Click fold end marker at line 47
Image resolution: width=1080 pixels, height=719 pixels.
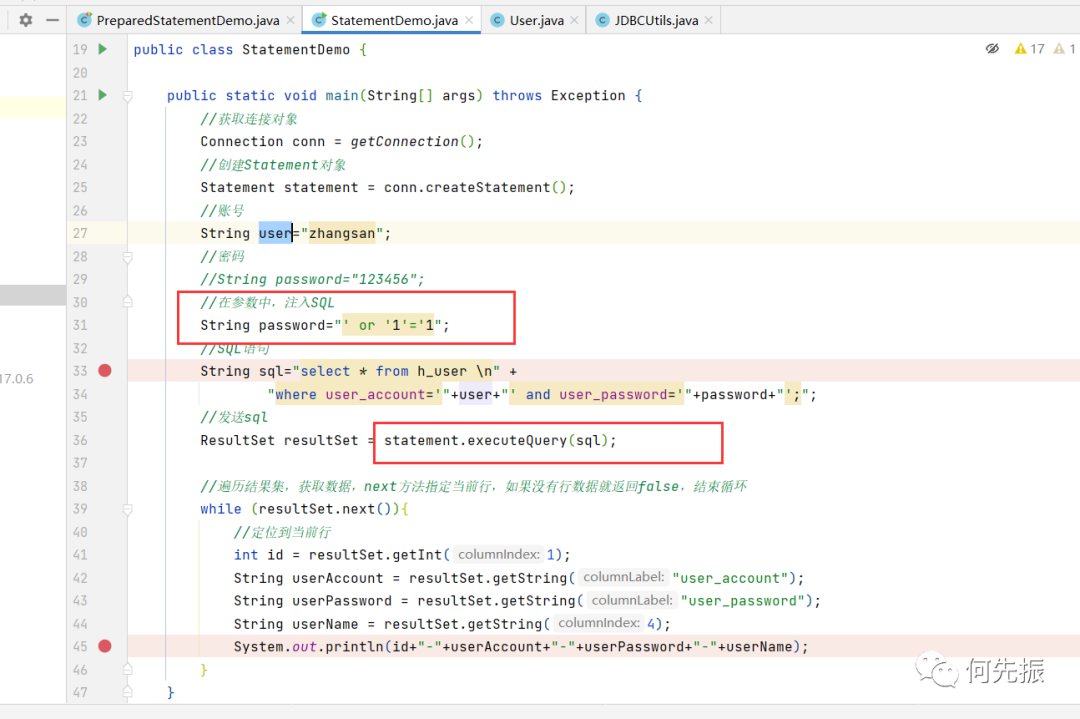(127, 692)
